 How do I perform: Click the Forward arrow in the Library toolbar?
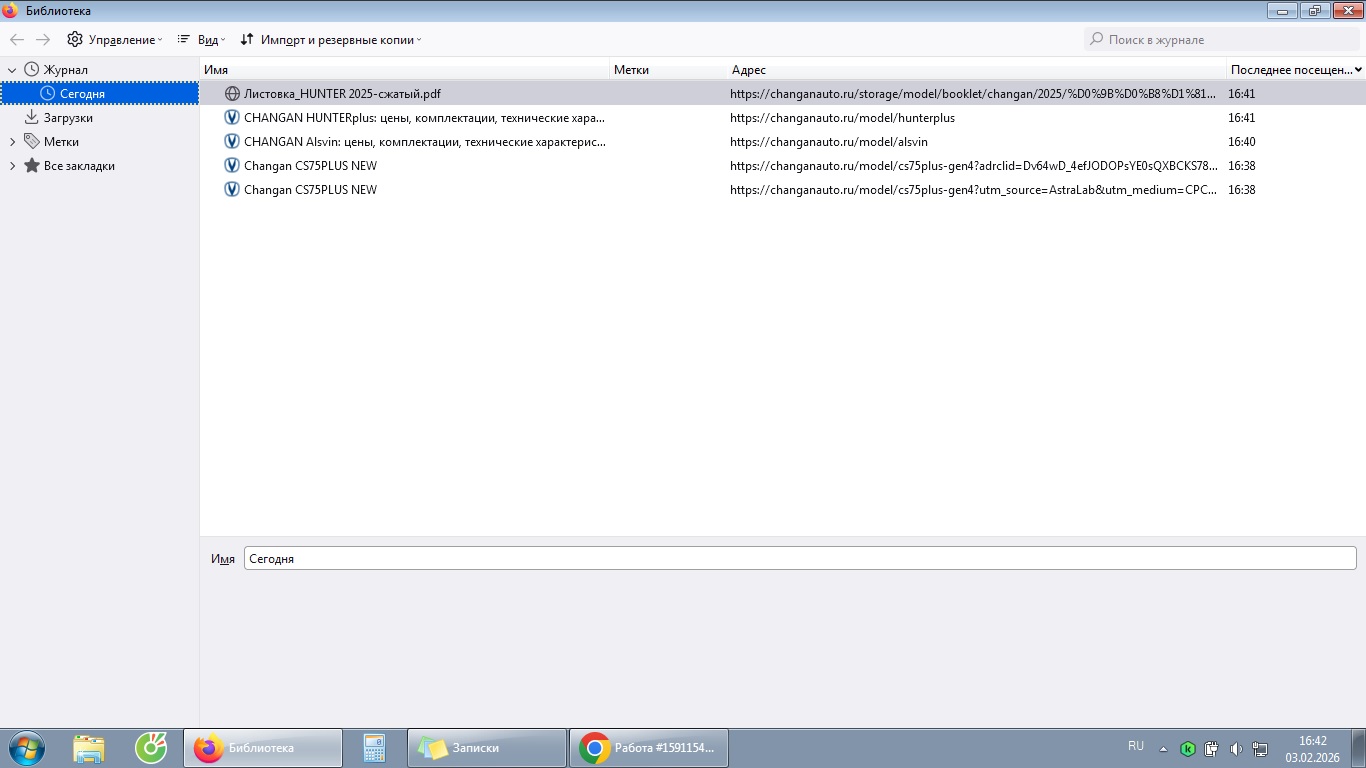pyautogui.click(x=43, y=40)
